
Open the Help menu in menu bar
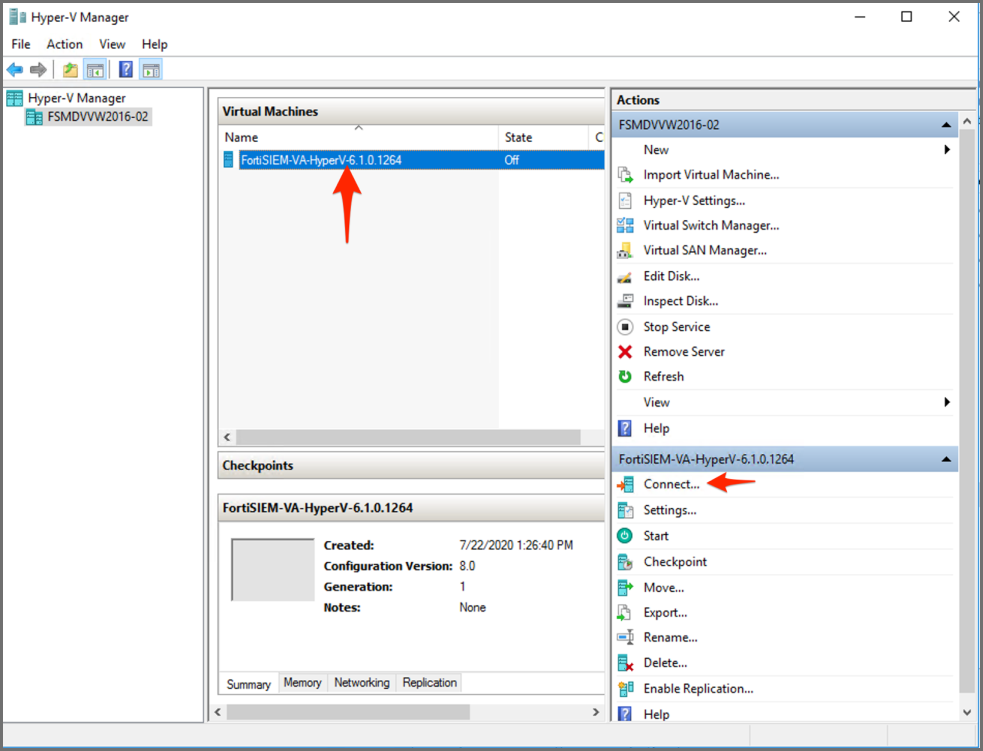coord(154,44)
